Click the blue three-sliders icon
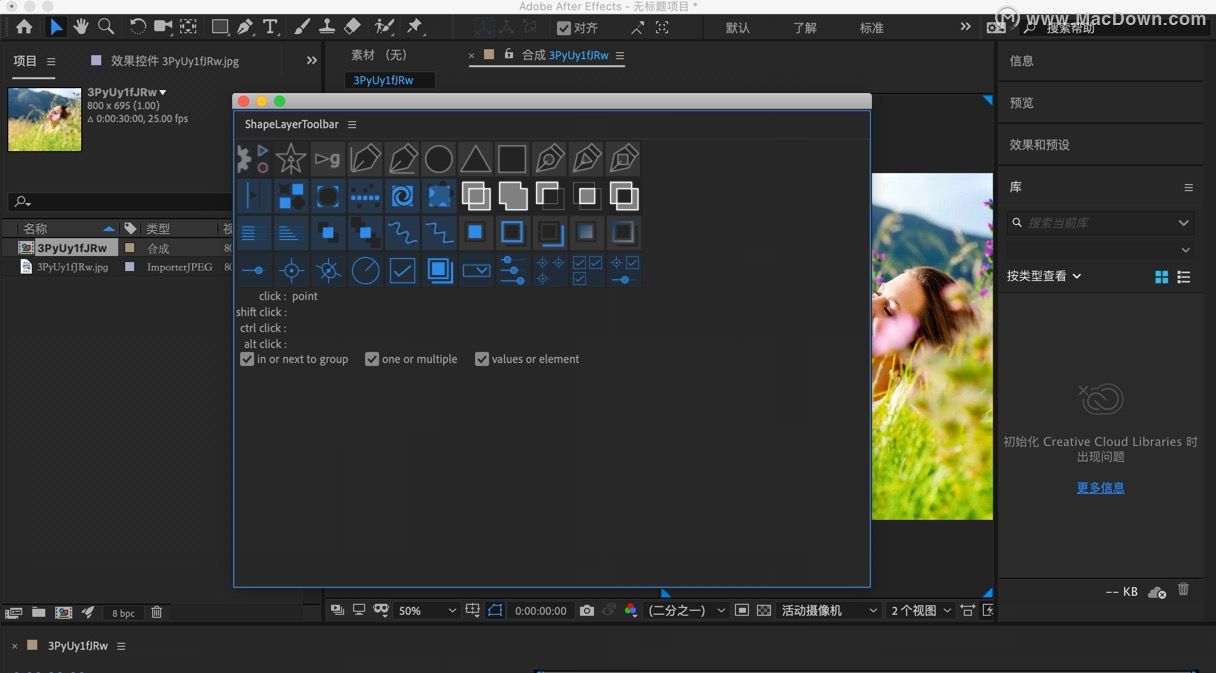 (512, 270)
